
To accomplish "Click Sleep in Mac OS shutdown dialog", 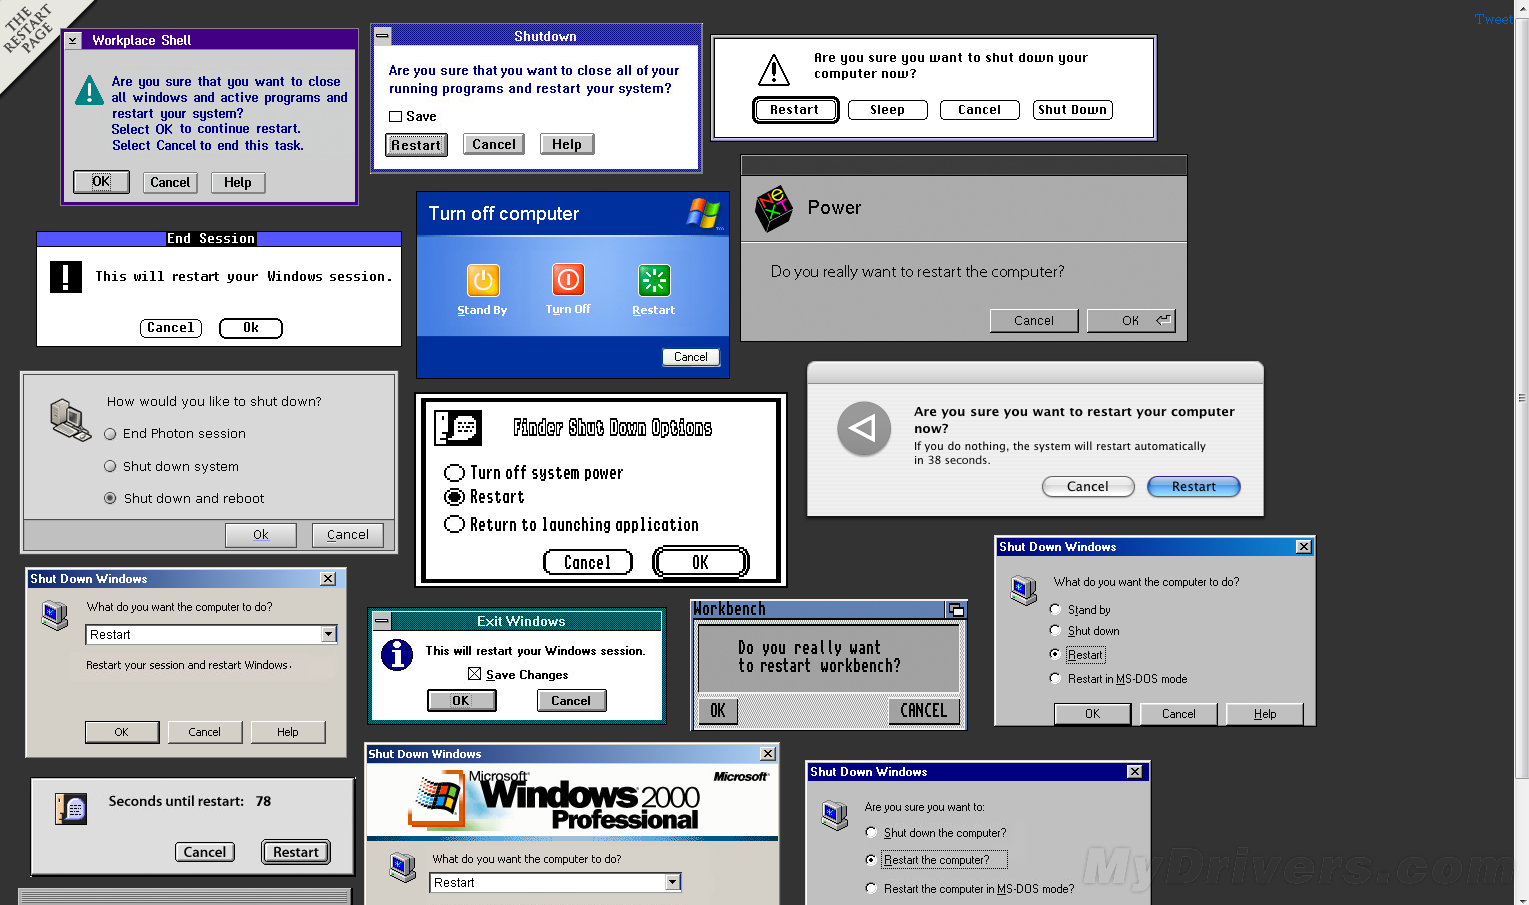I will tap(887, 110).
